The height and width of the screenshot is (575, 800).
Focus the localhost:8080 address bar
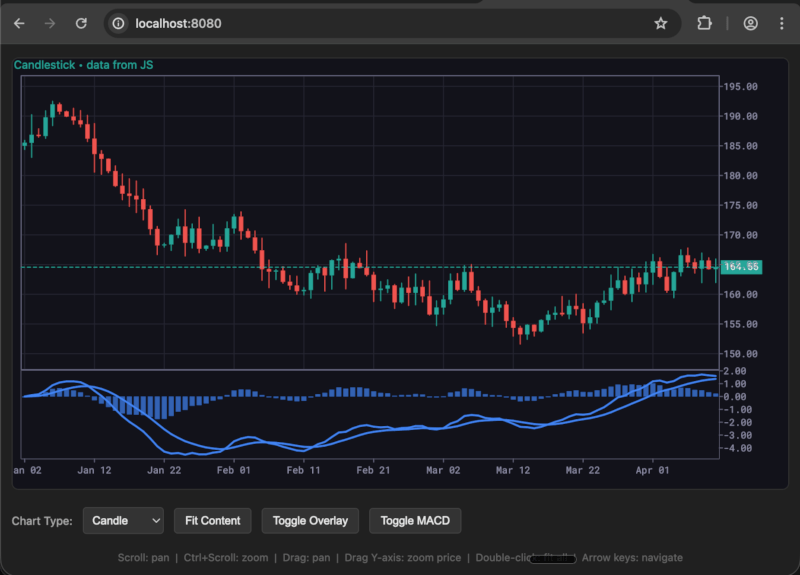[392, 23]
